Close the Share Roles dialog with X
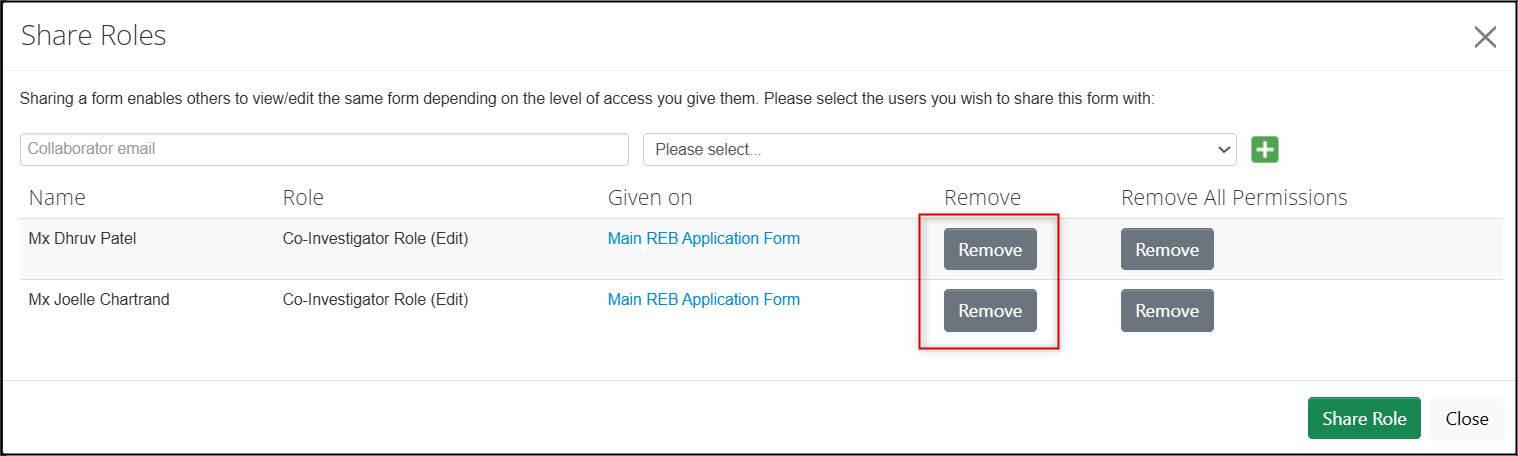Viewport: 1518px width, 456px height. coord(1484,38)
